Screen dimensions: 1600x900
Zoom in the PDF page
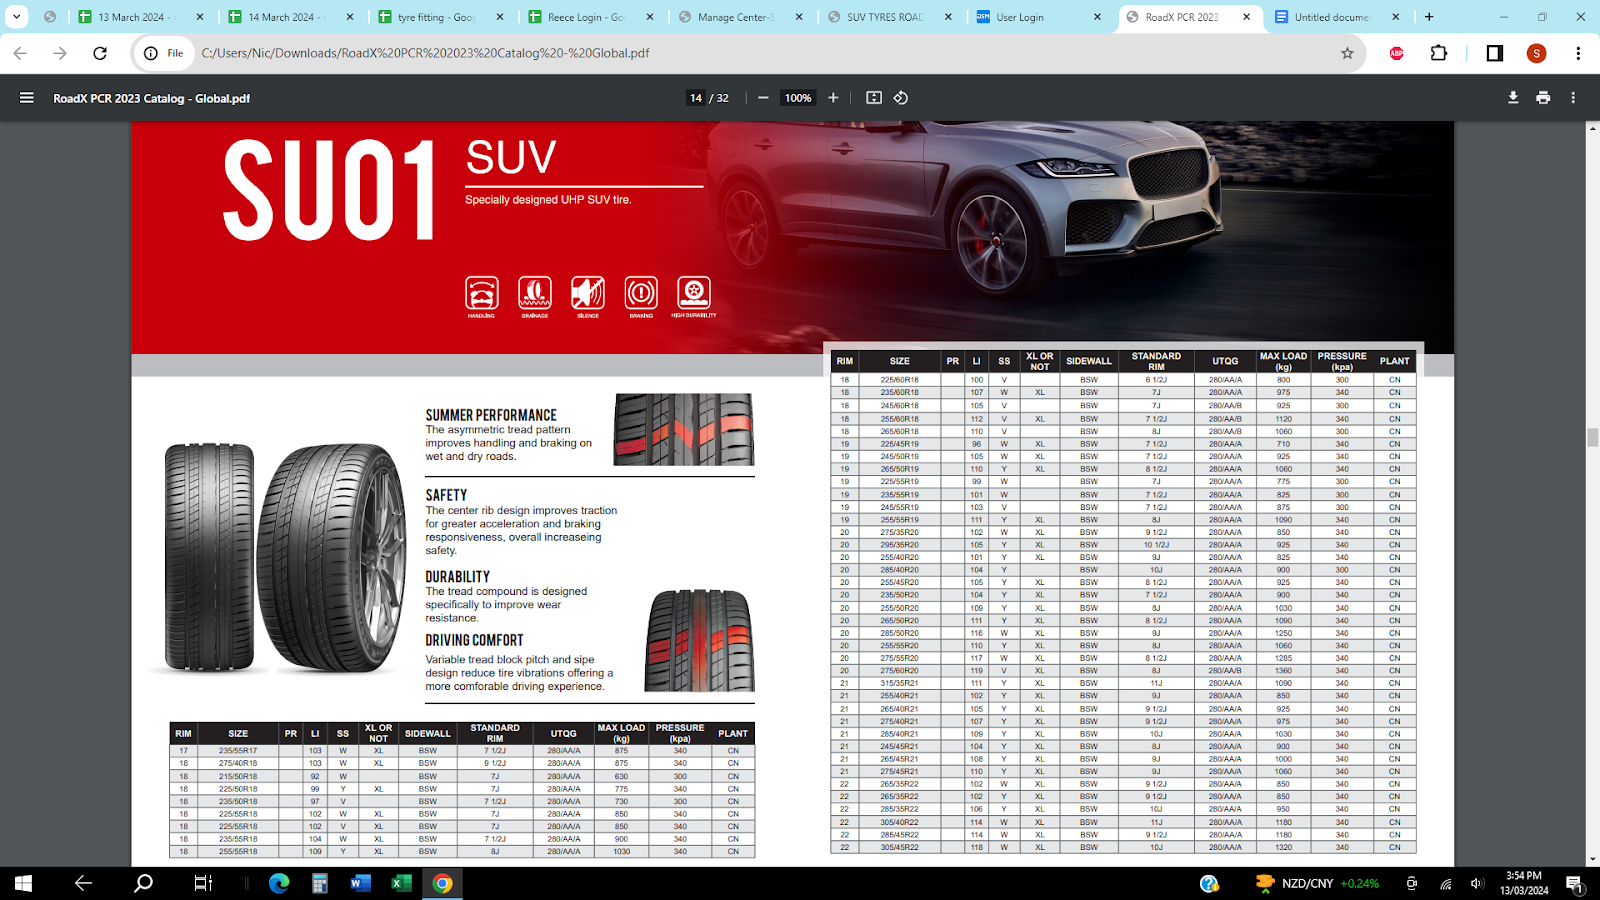coord(833,98)
